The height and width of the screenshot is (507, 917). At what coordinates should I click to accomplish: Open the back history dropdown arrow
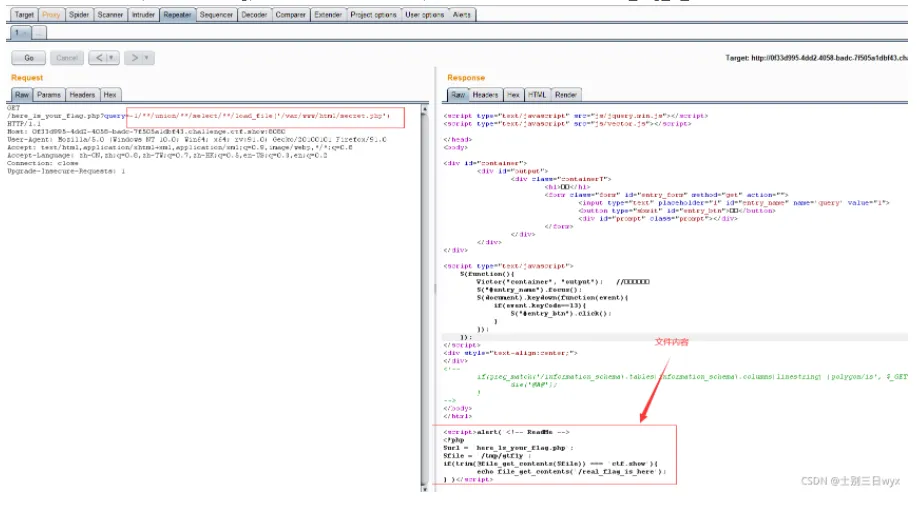click(112, 58)
